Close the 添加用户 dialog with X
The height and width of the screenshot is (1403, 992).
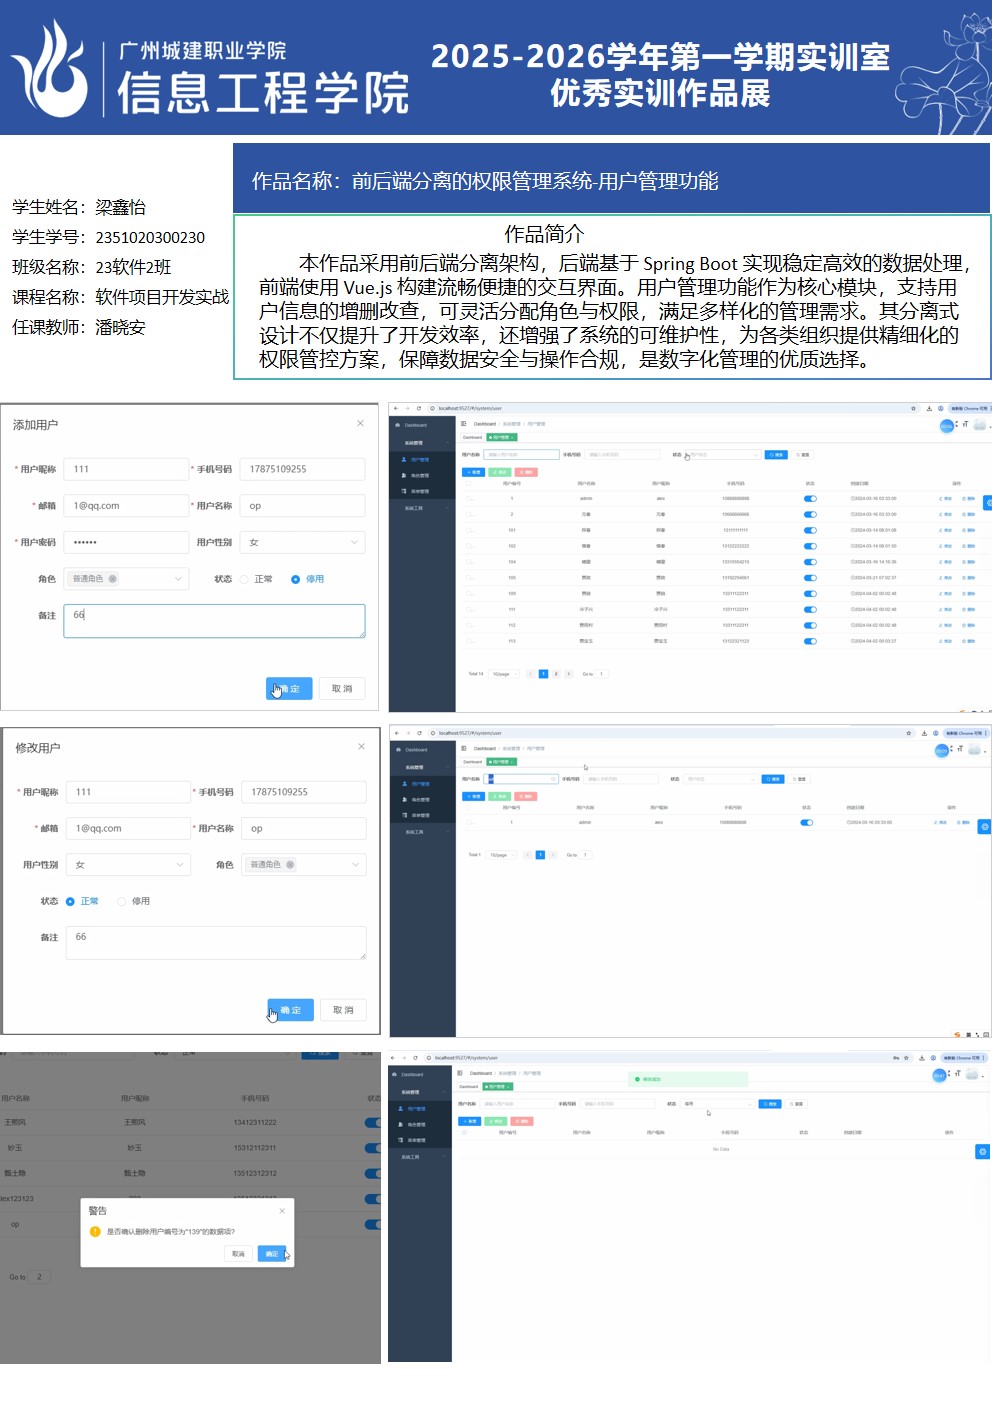(360, 423)
